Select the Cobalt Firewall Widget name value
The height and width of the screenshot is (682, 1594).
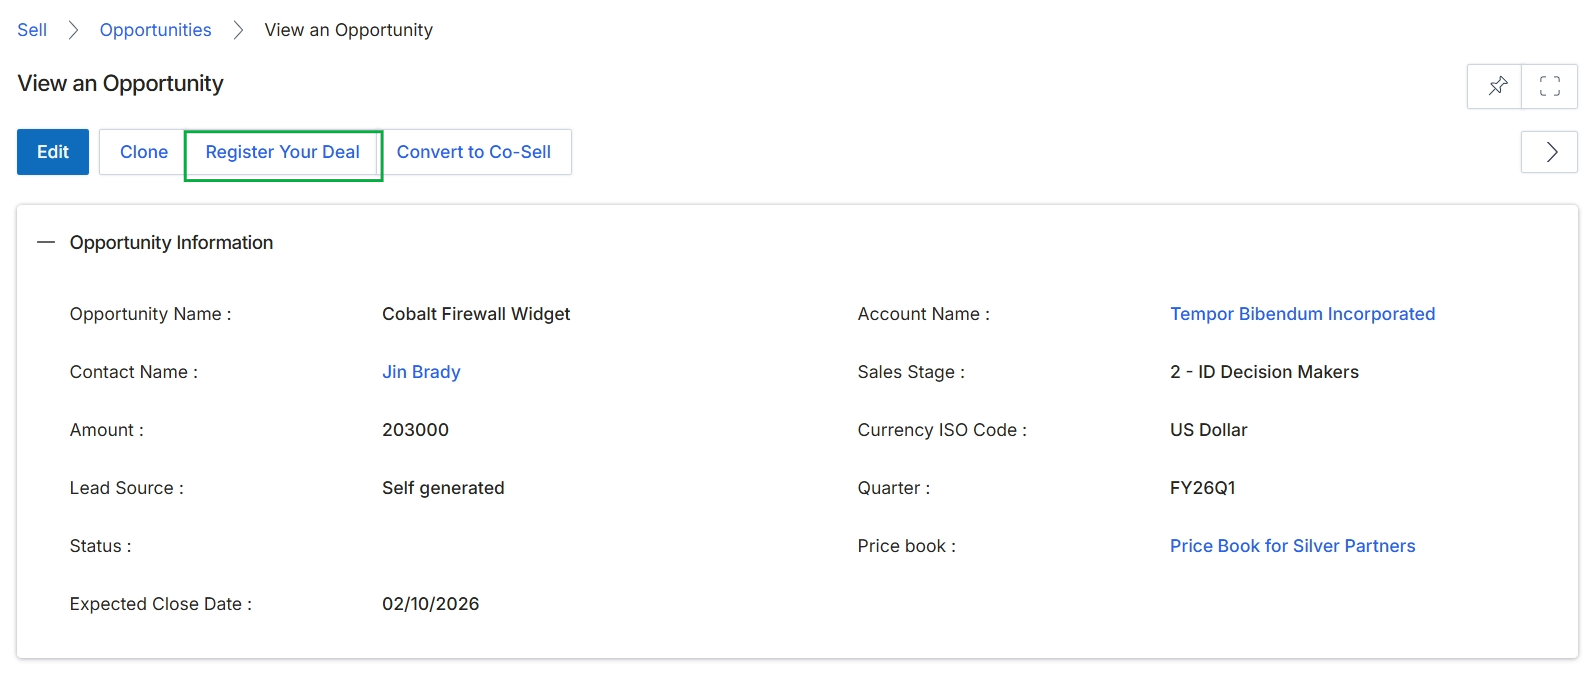pyautogui.click(x=476, y=314)
